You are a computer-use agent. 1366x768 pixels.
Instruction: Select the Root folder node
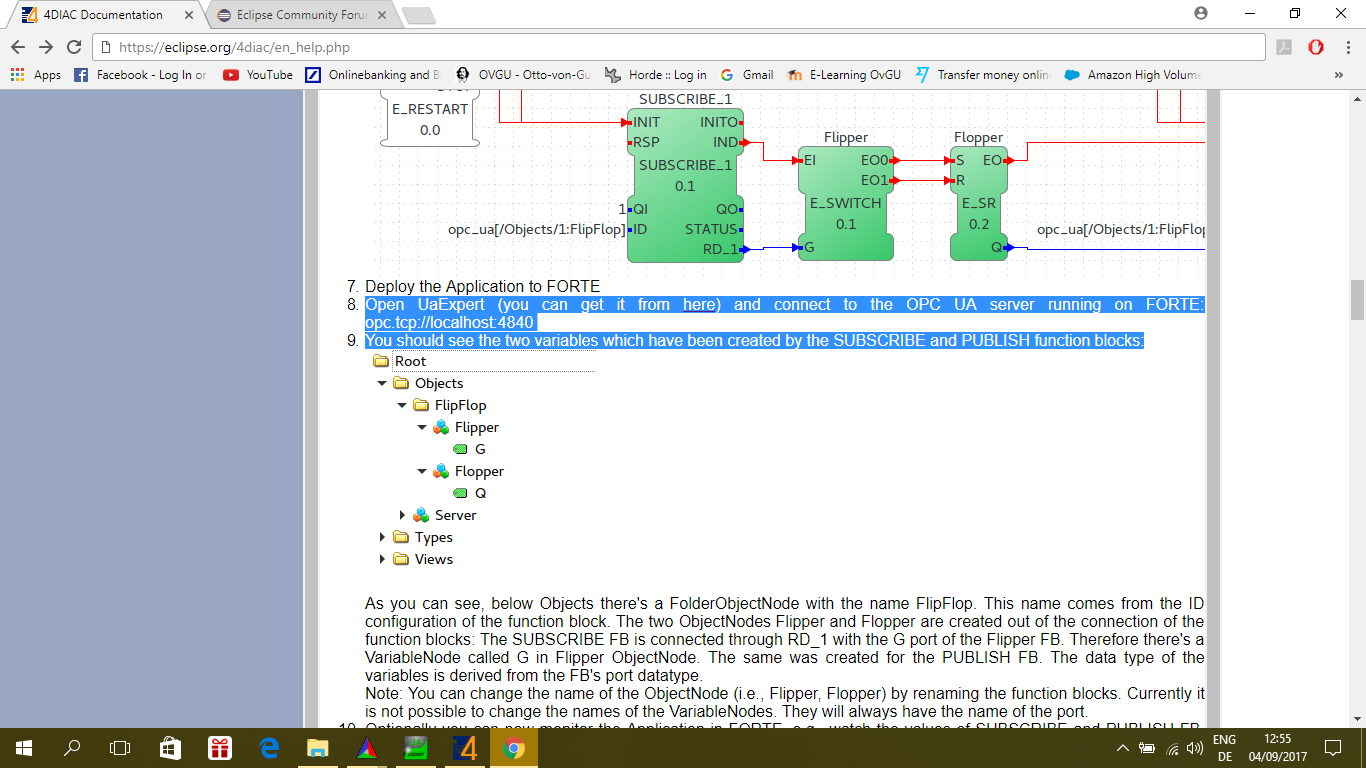[410, 361]
